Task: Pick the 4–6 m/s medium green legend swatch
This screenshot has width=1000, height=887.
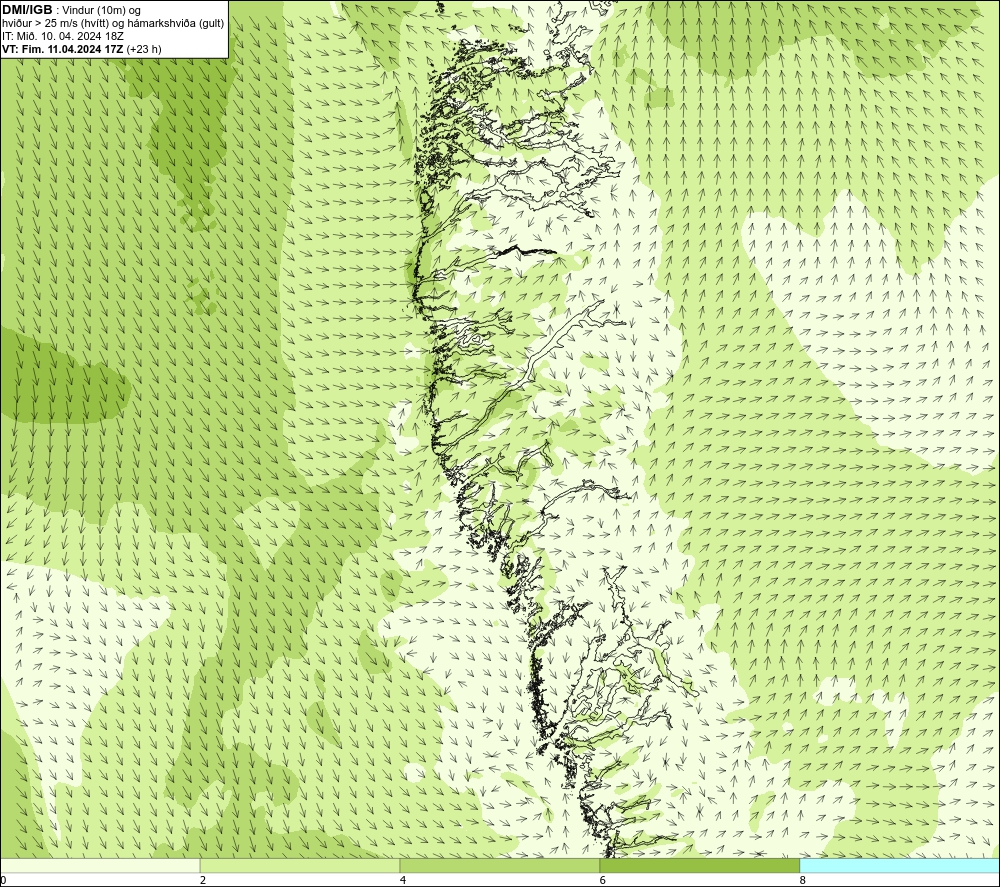Action: tap(499, 866)
